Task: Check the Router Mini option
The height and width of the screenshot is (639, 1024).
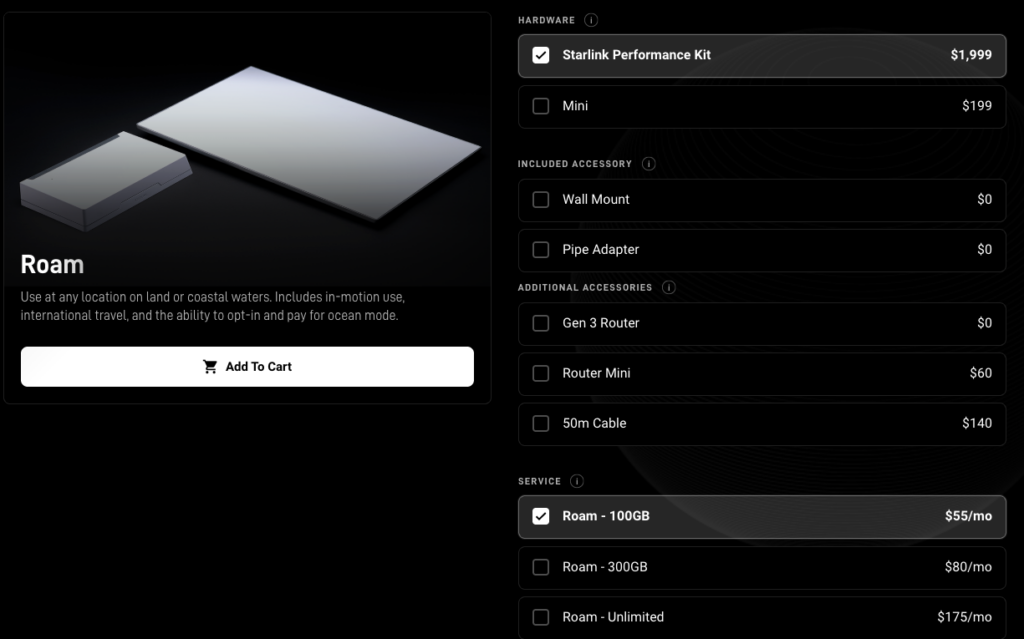Action: pyautogui.click(x=541, y=373)
